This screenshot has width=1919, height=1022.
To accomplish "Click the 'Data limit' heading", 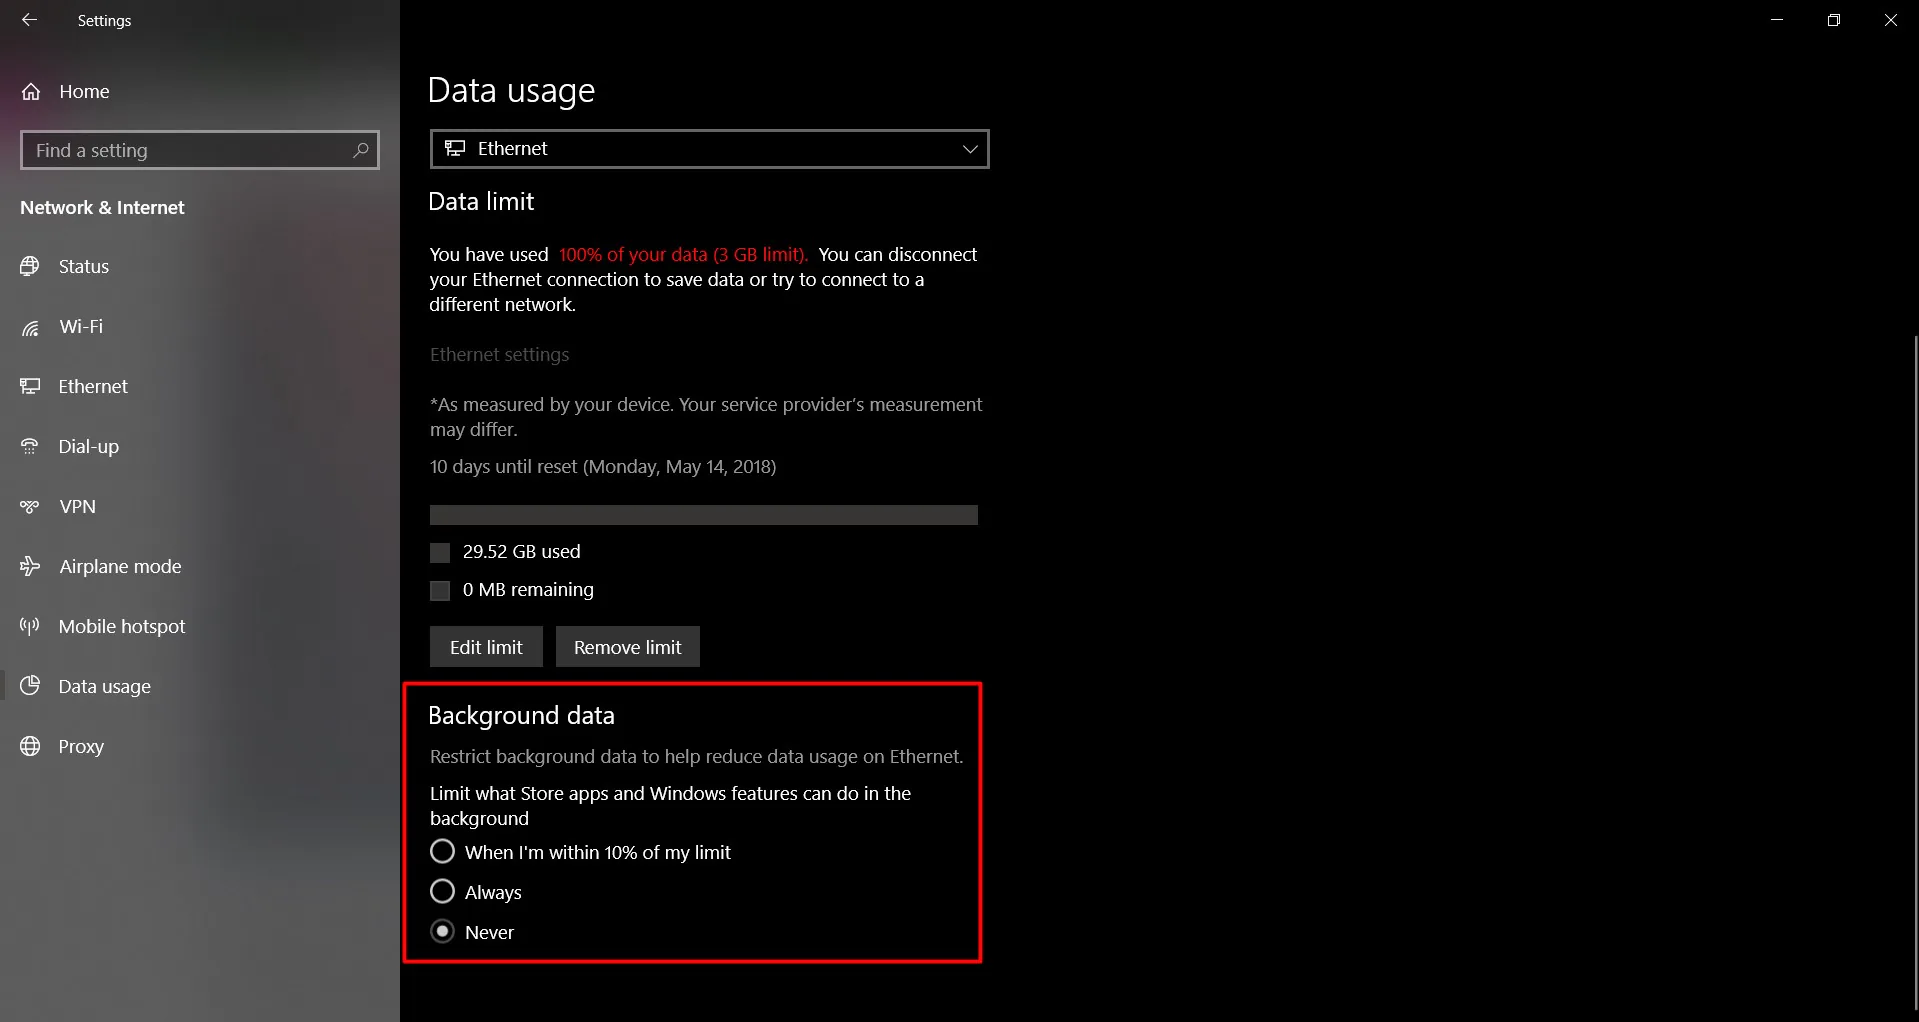I will click(481, 202).
